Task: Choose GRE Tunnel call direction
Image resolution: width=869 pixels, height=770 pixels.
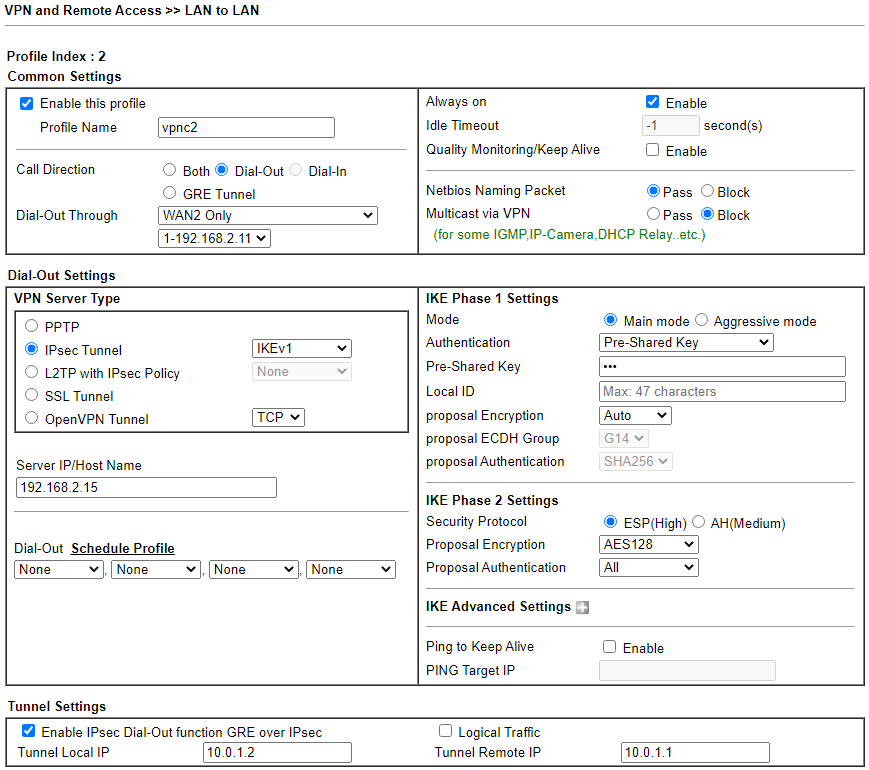Action: click(169, 193)
